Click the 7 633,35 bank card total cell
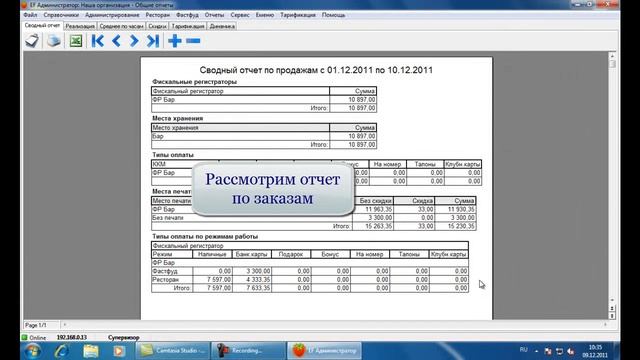This screenshot has height=360, width=640. [x=252, y=288]
